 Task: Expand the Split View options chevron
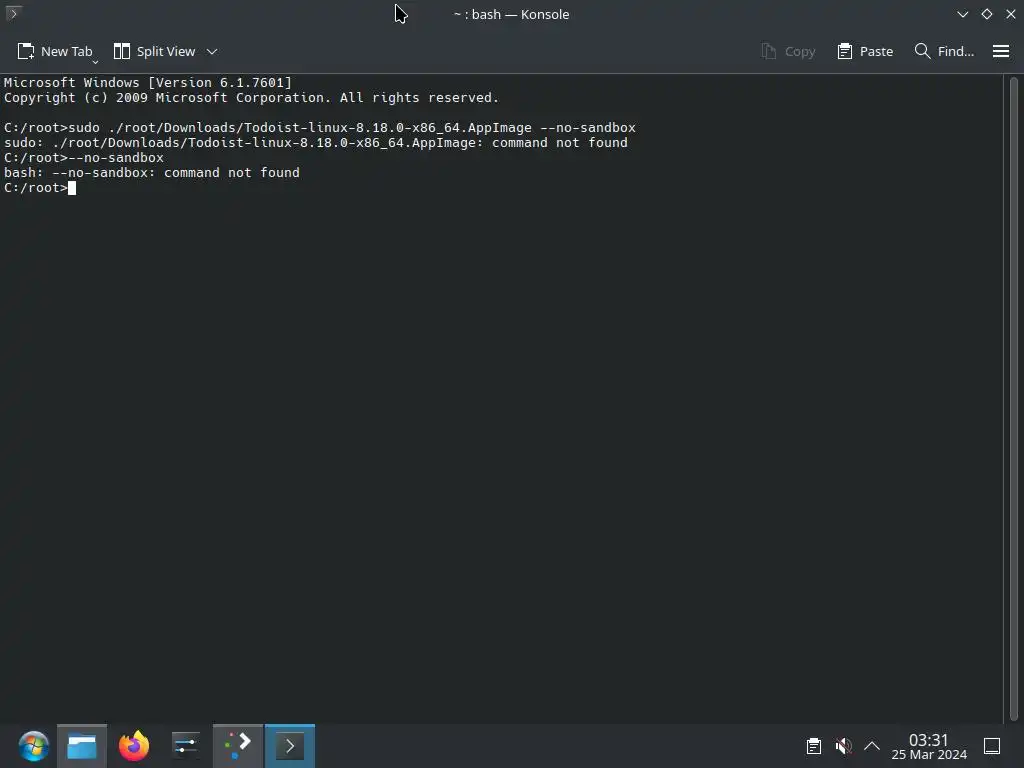[x=212, y=52]
